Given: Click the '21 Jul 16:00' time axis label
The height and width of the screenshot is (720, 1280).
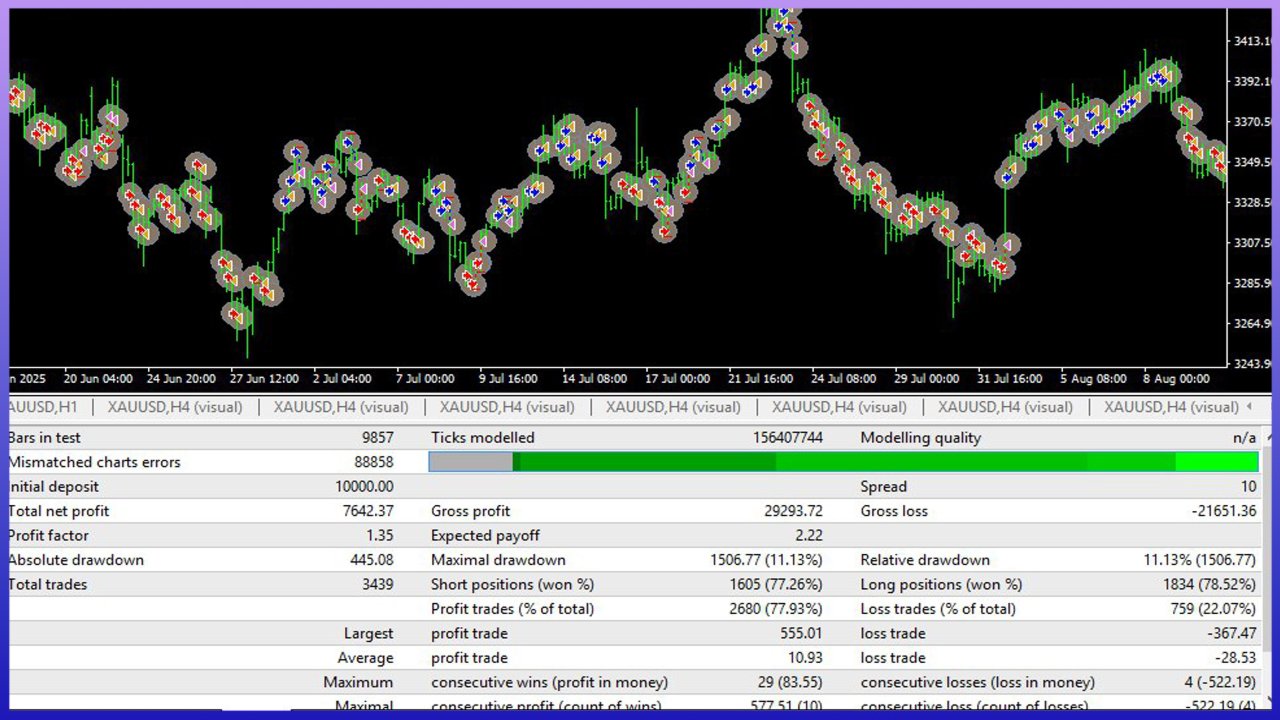Looking at the screenshot, I should (759, 379).
